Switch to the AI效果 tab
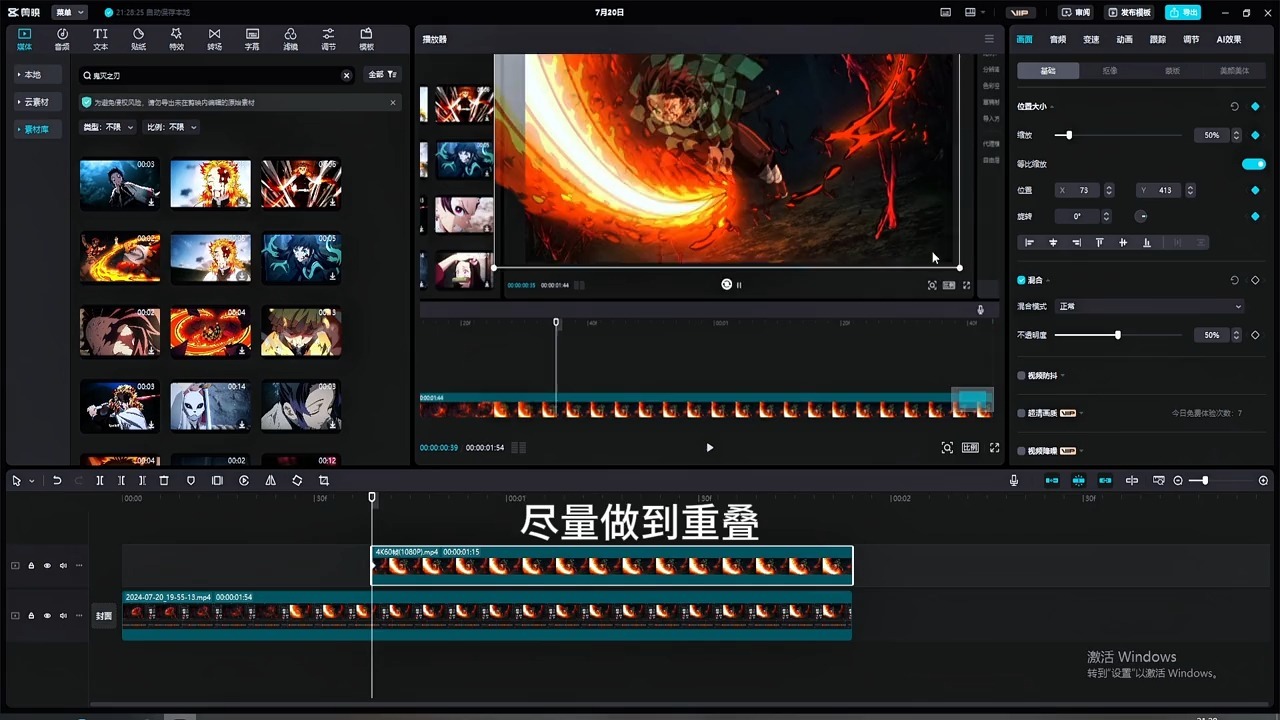Screen dimensions: 1280x720 pyautogui.click(x=1228, y=39)
